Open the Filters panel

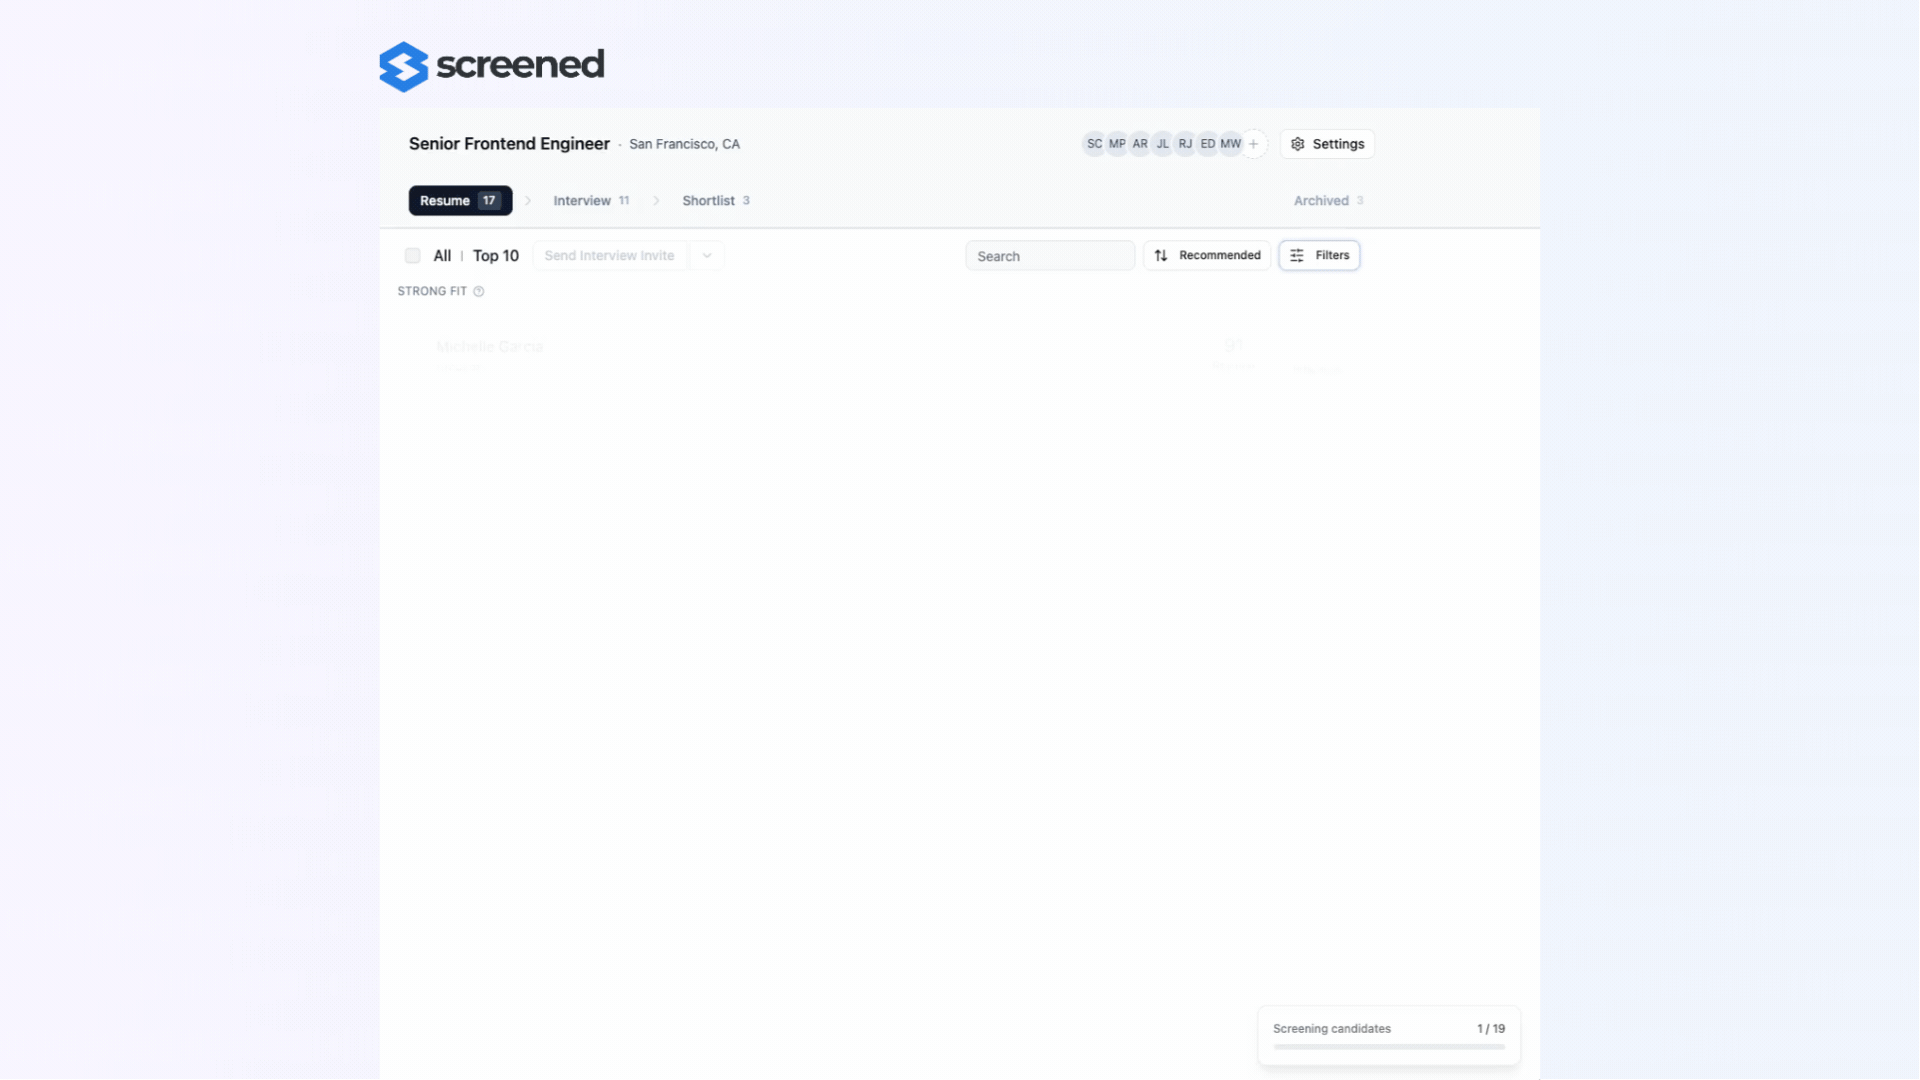[1319, 256]
